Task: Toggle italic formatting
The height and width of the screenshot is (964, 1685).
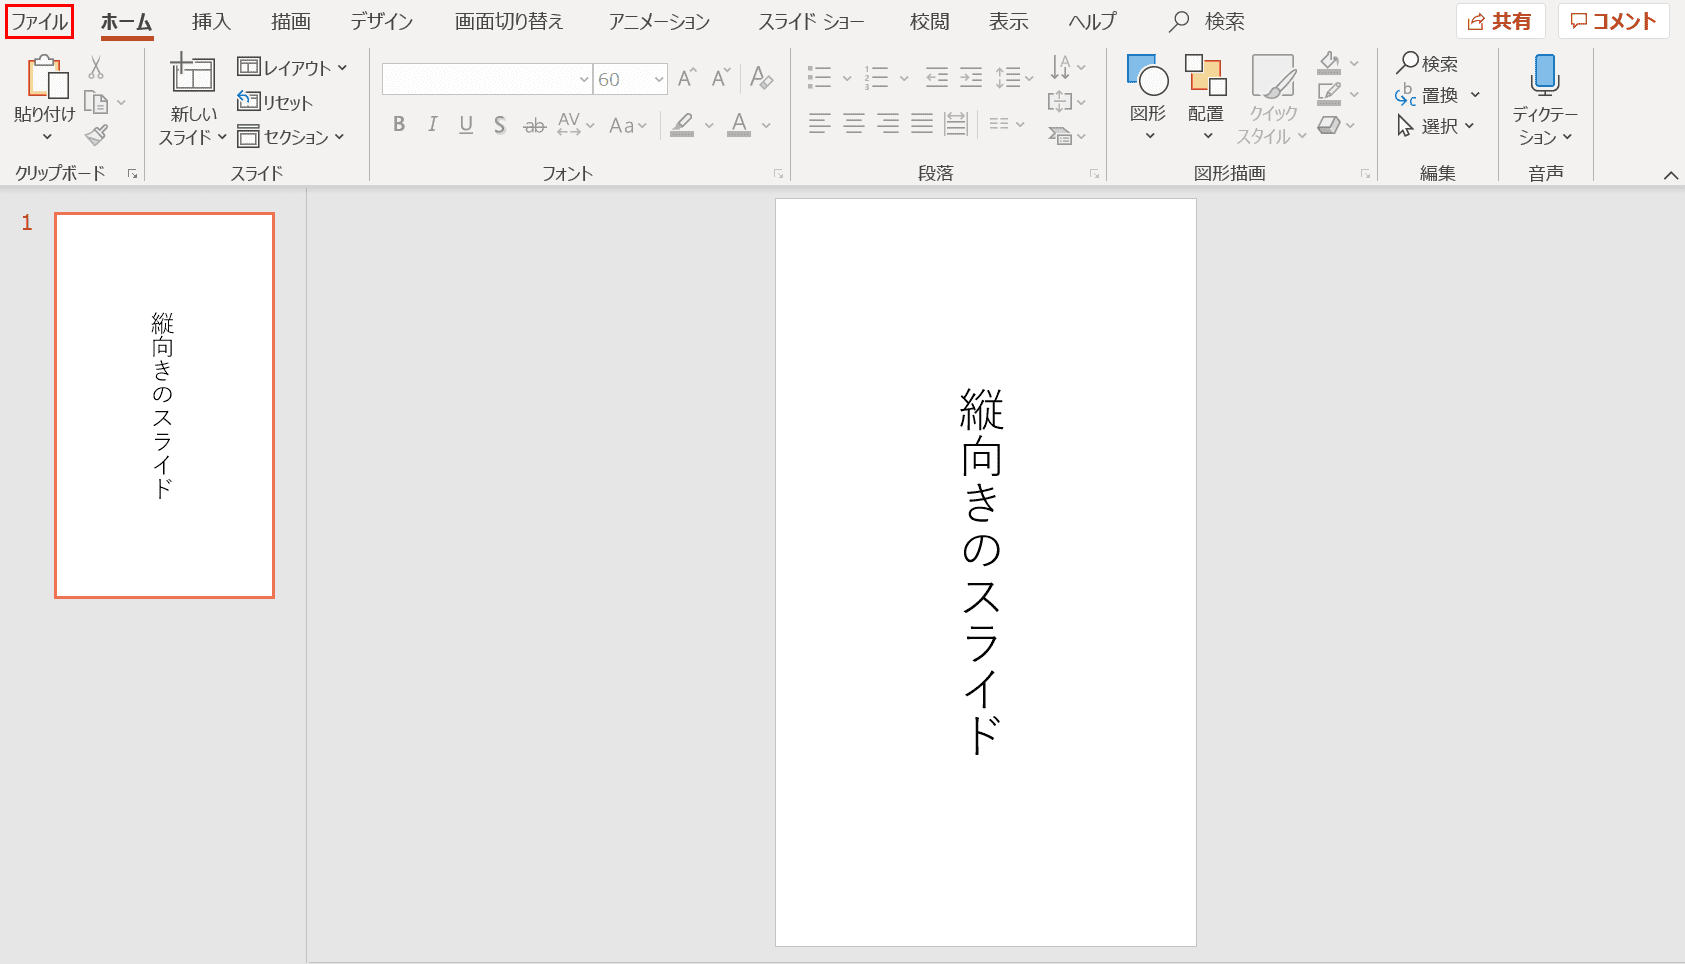Action: (432, 124)
